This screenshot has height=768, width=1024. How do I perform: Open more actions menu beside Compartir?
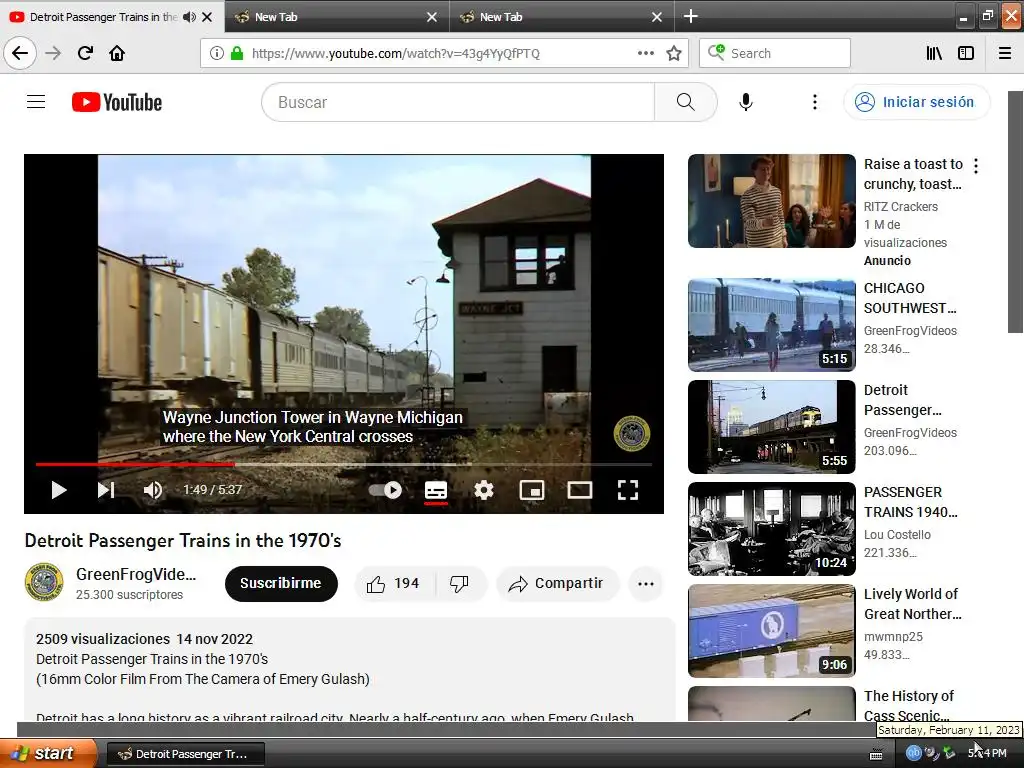coord(646,584)
